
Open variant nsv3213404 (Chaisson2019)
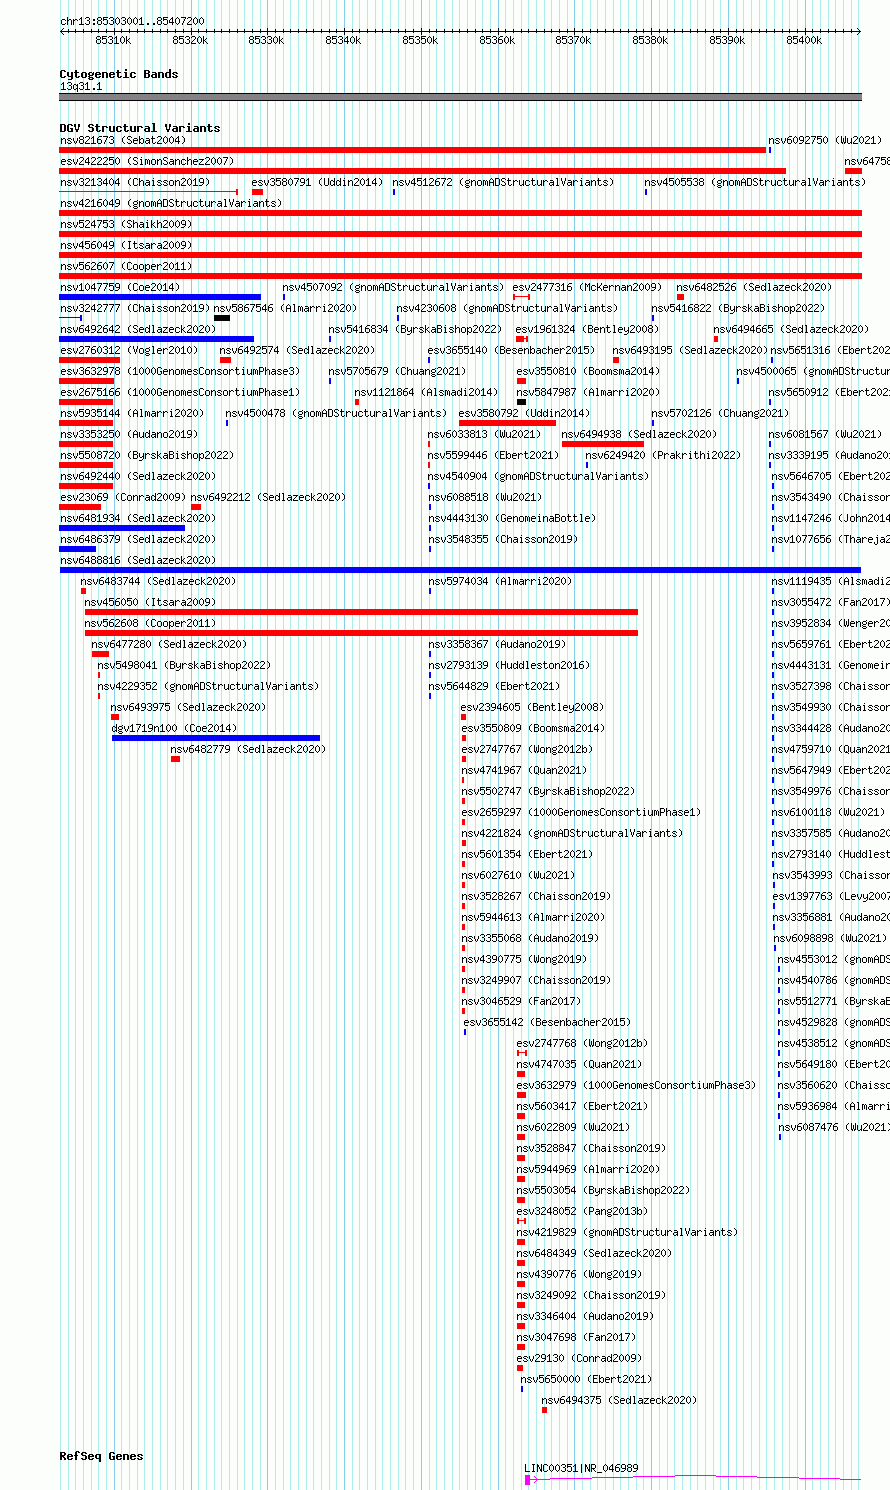point(135,182)
